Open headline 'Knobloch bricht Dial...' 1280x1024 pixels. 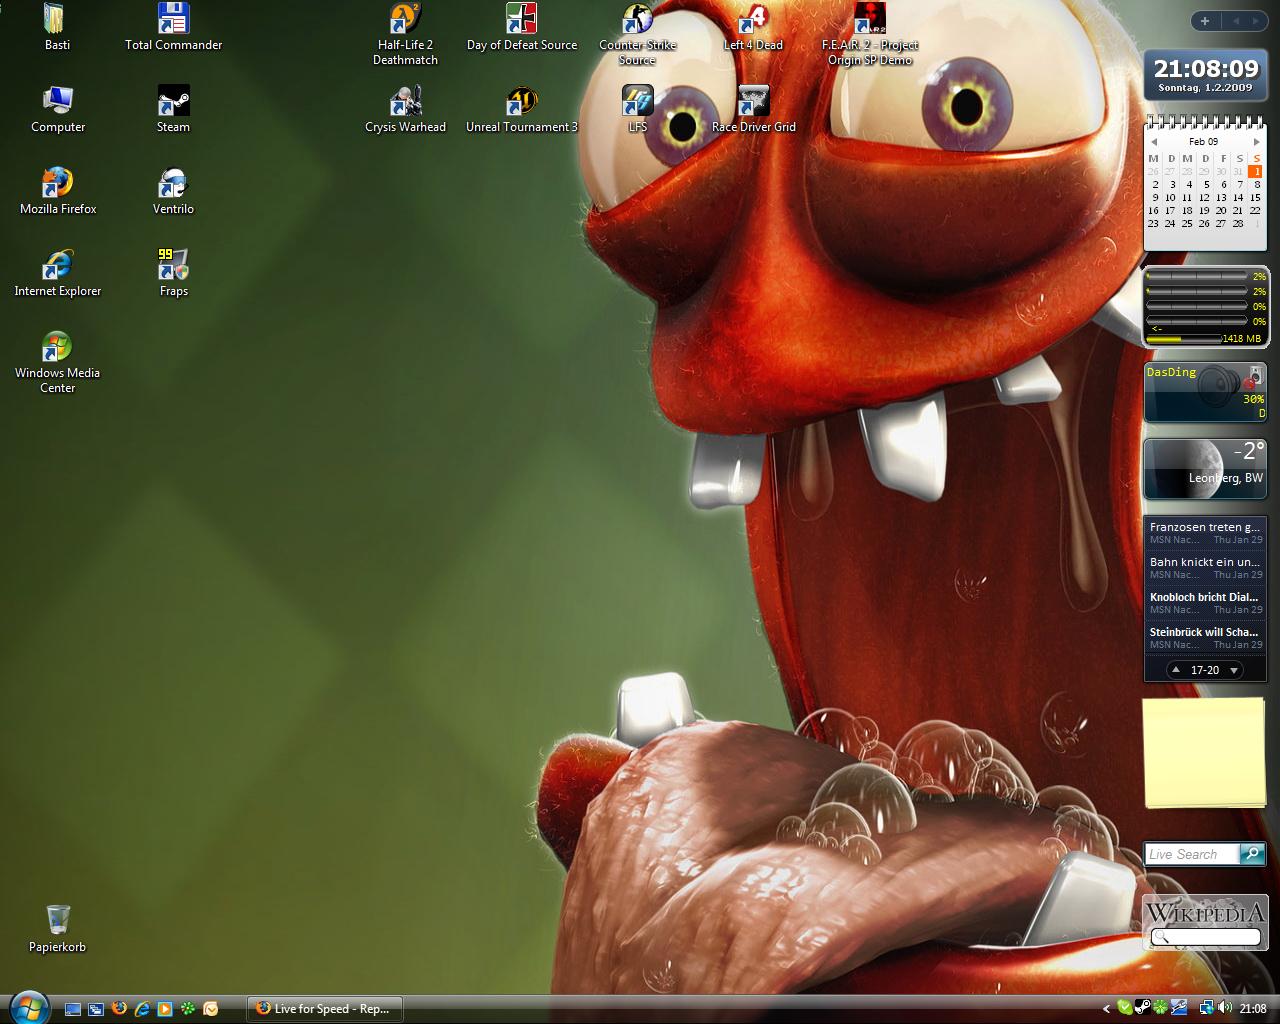(x=1205, y=602)
